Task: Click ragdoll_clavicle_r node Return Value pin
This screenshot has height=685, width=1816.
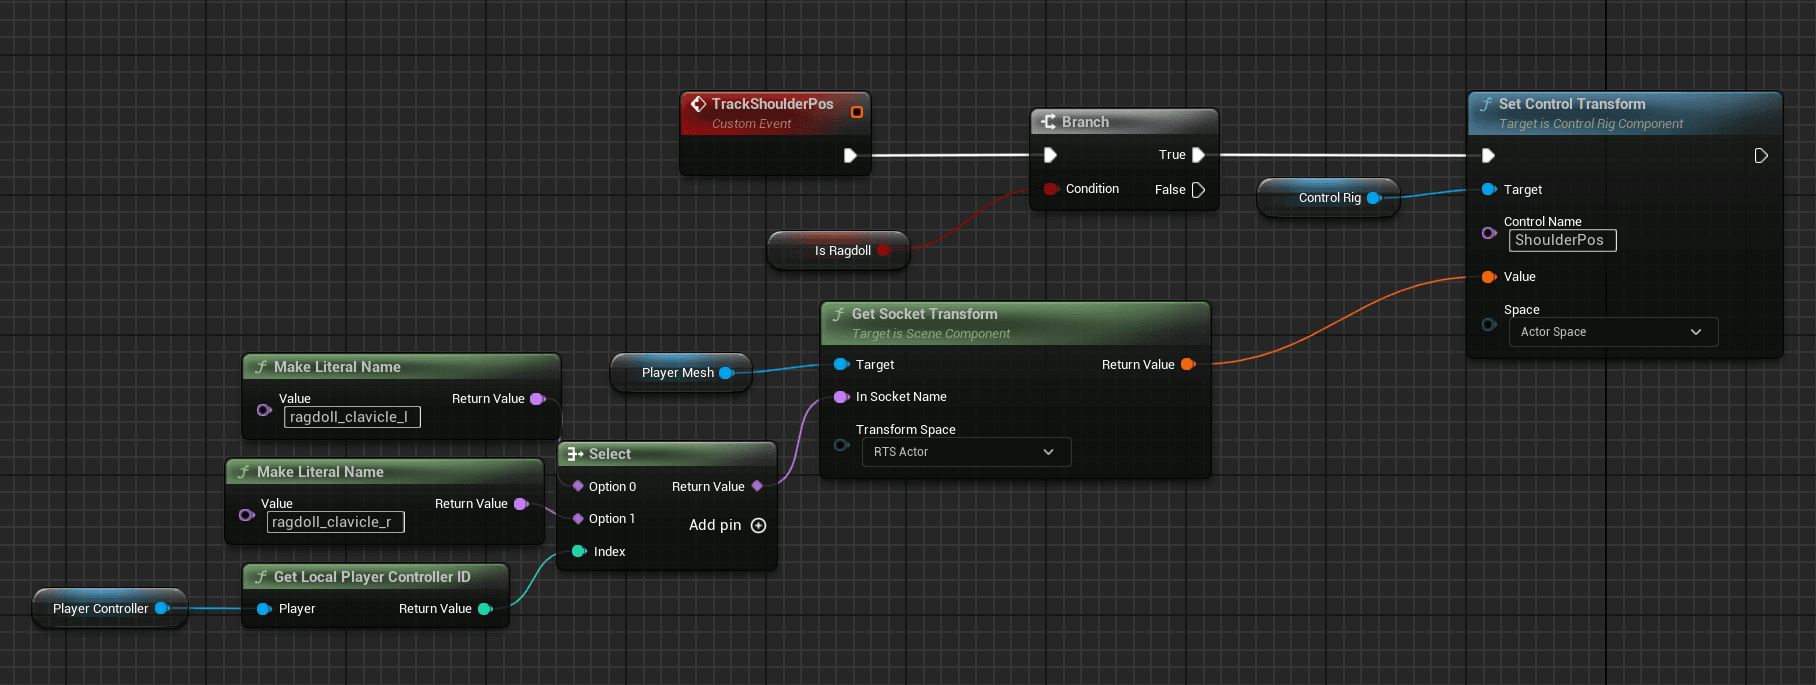Action: point(520,504)
